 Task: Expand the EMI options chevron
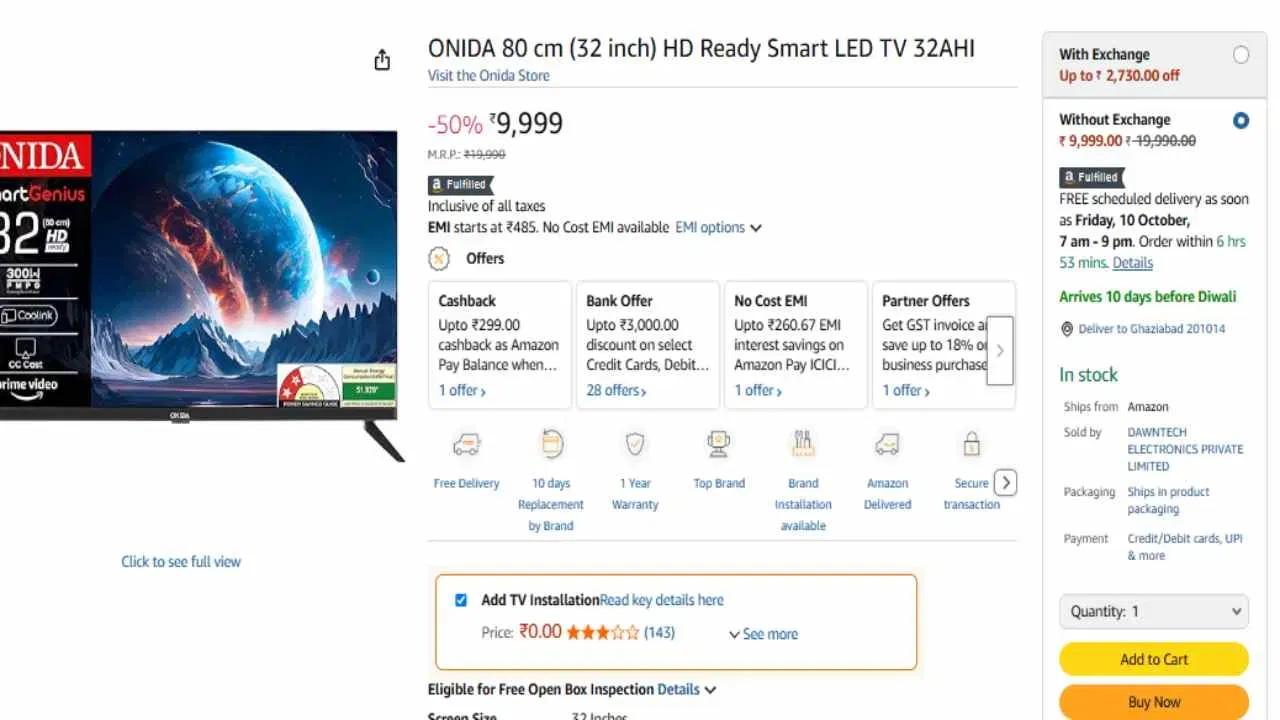[756, 227]
